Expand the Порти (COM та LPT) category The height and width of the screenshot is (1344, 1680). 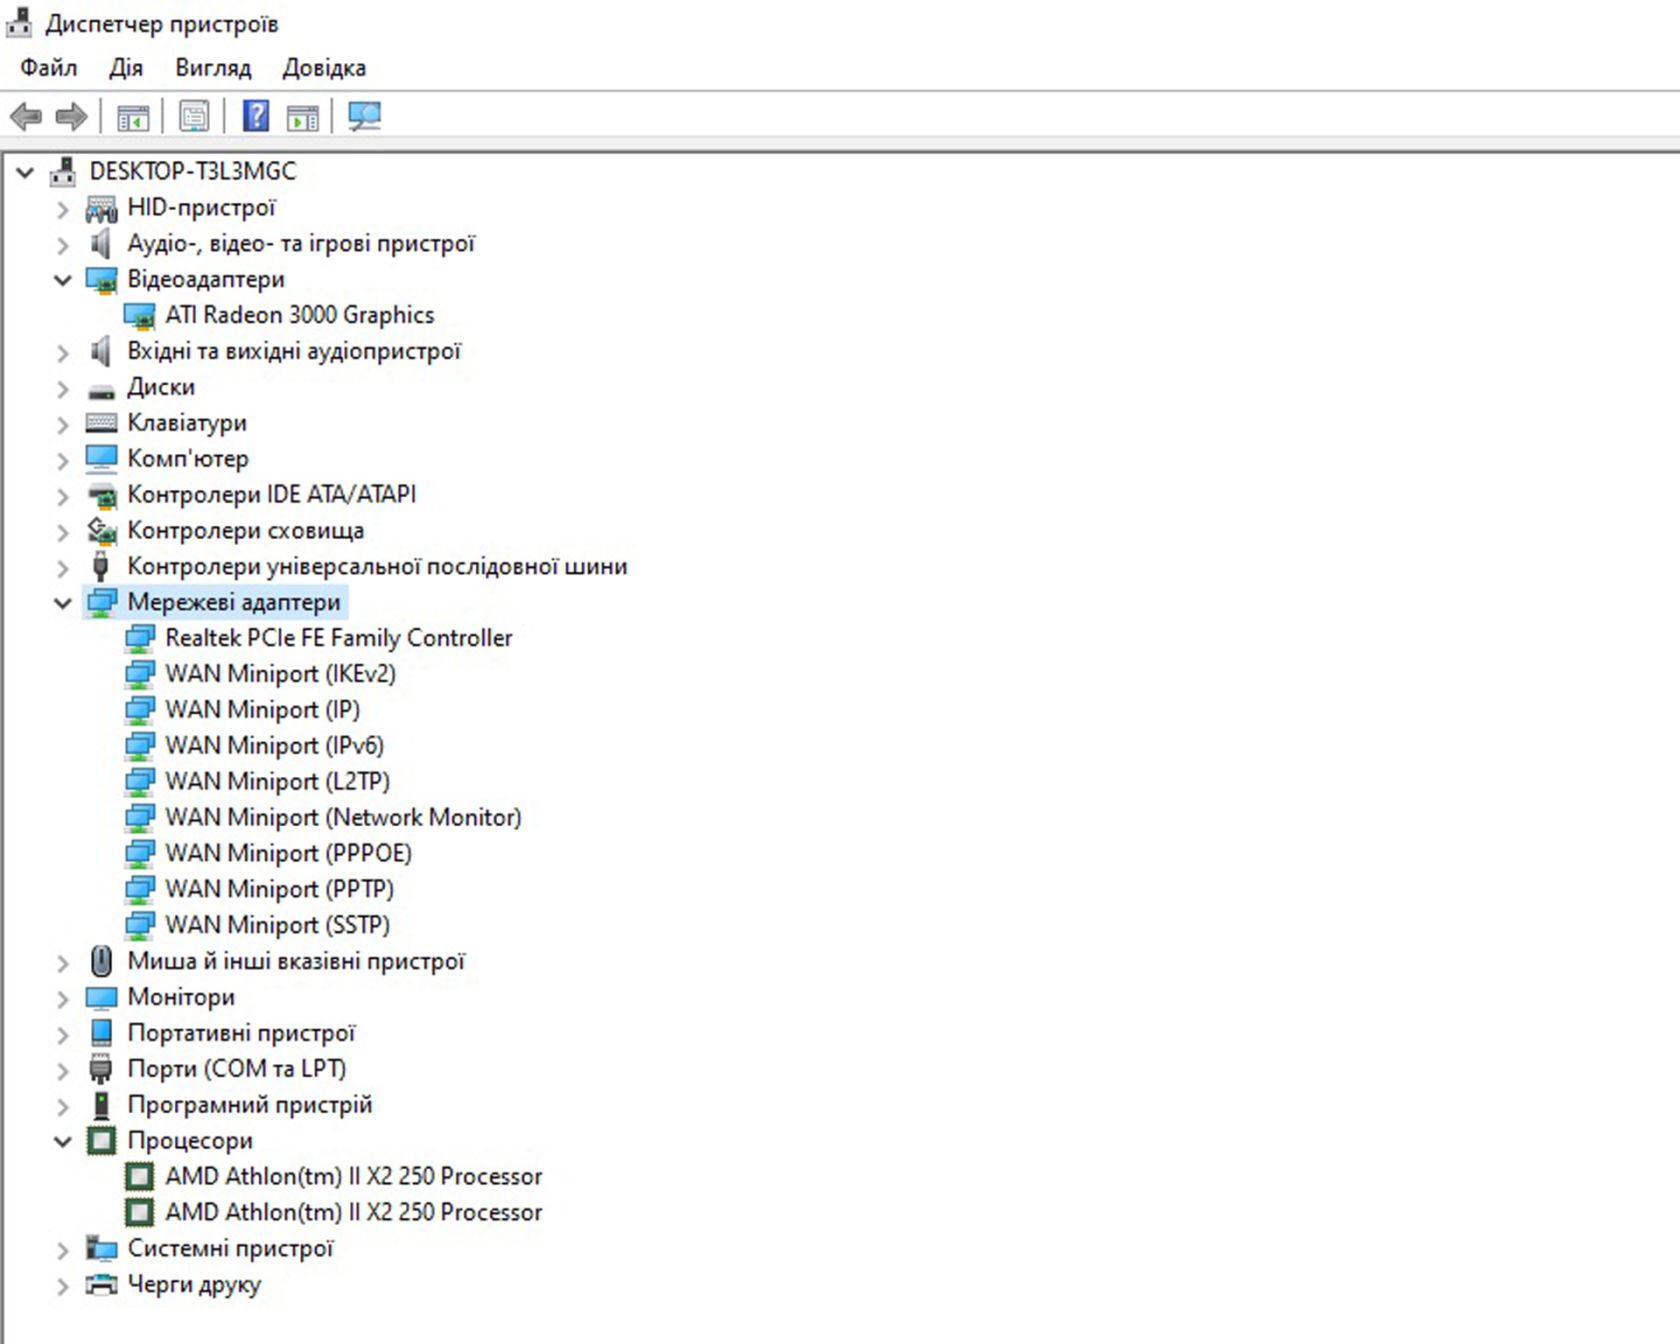click(63, 1070)
